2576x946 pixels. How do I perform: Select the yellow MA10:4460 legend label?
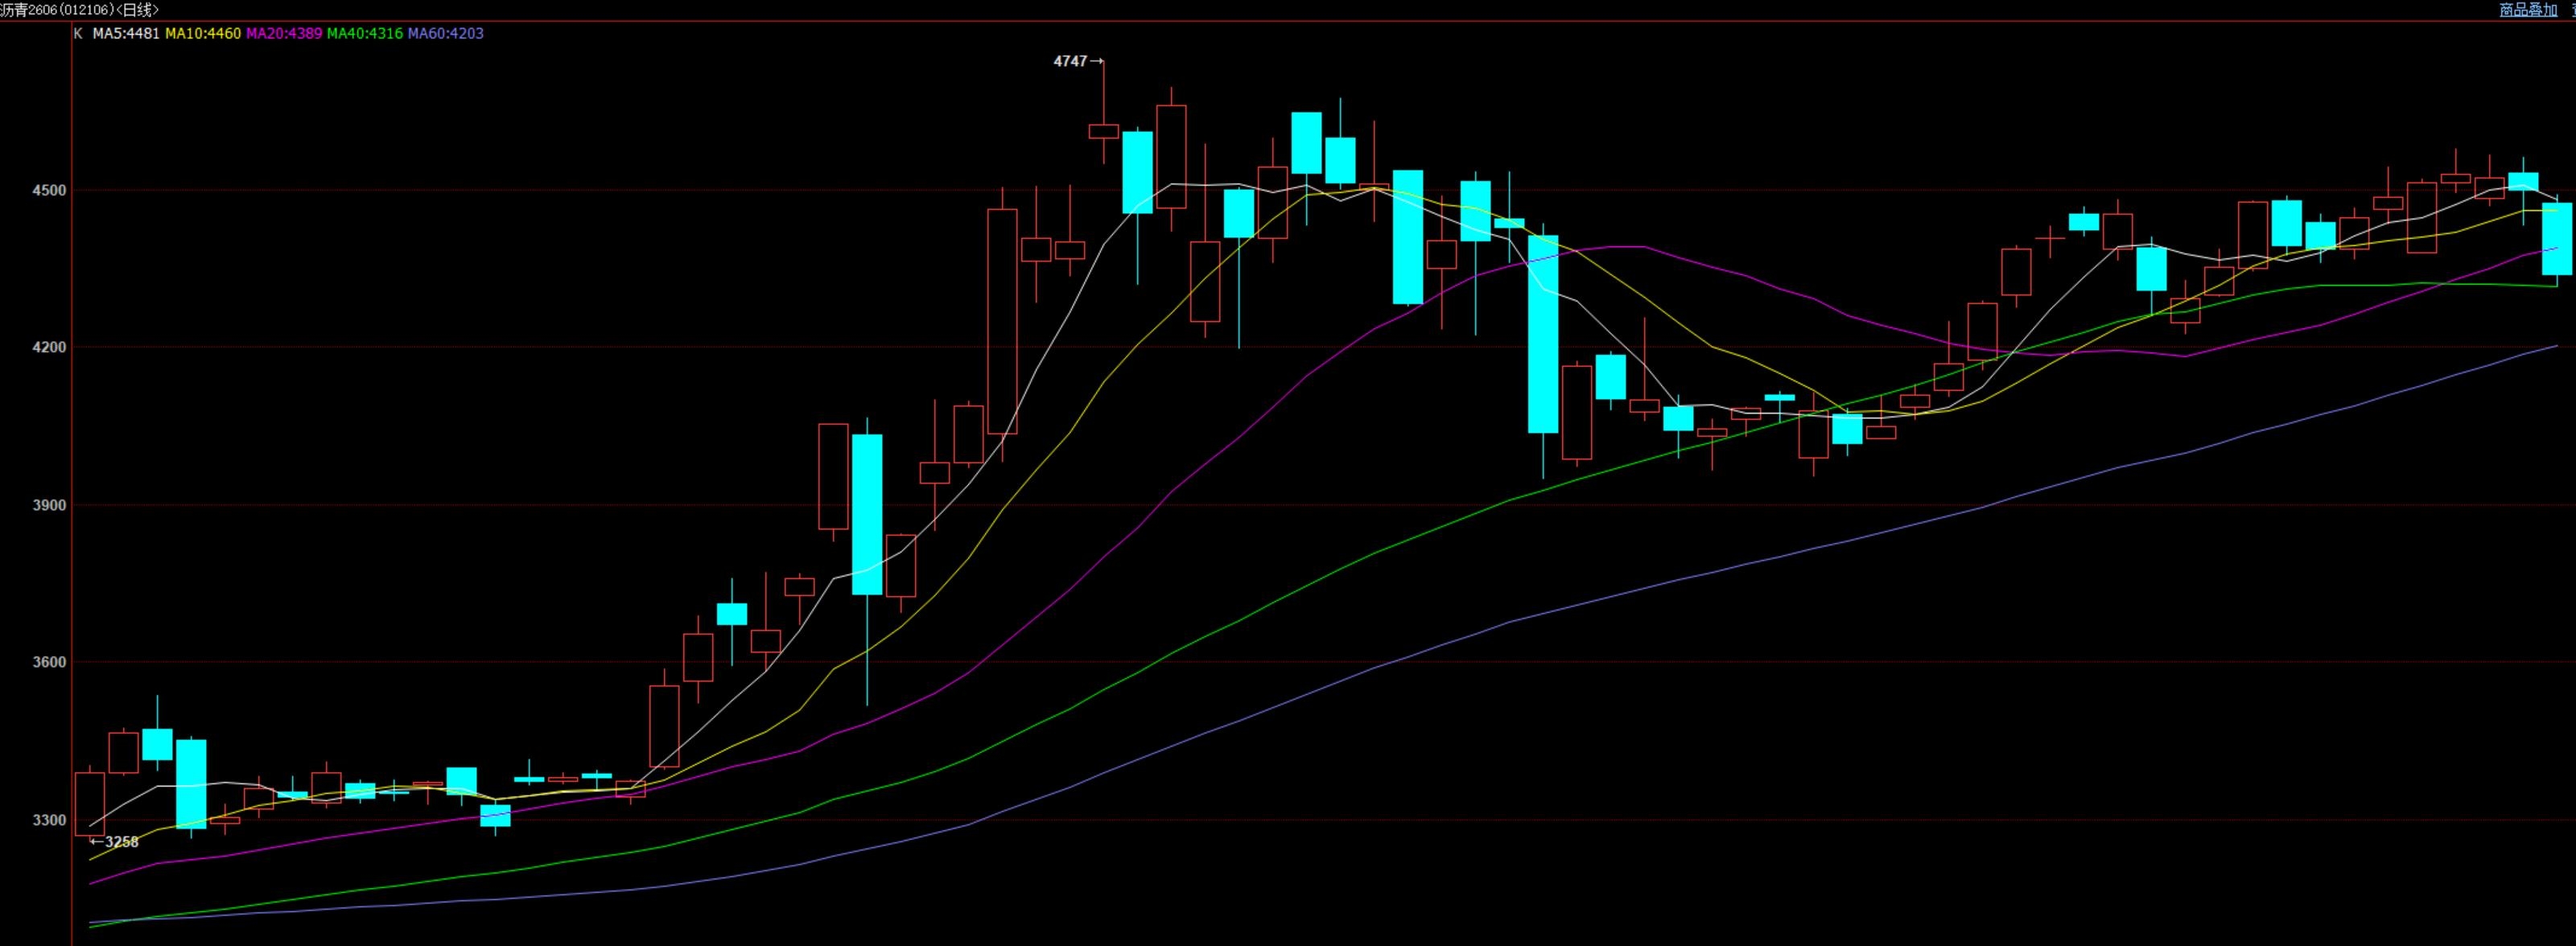pos(203,34)
